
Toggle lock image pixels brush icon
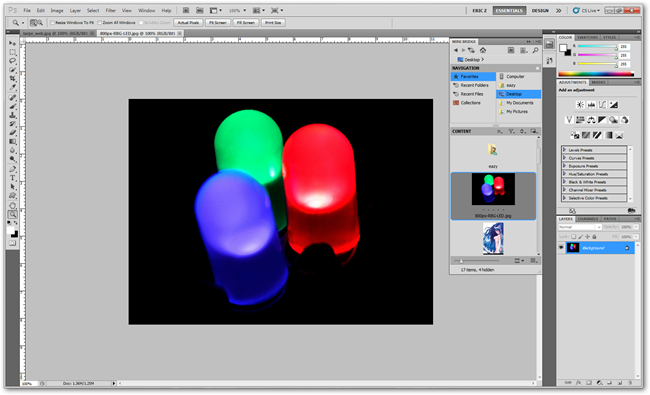click(580, 237)
